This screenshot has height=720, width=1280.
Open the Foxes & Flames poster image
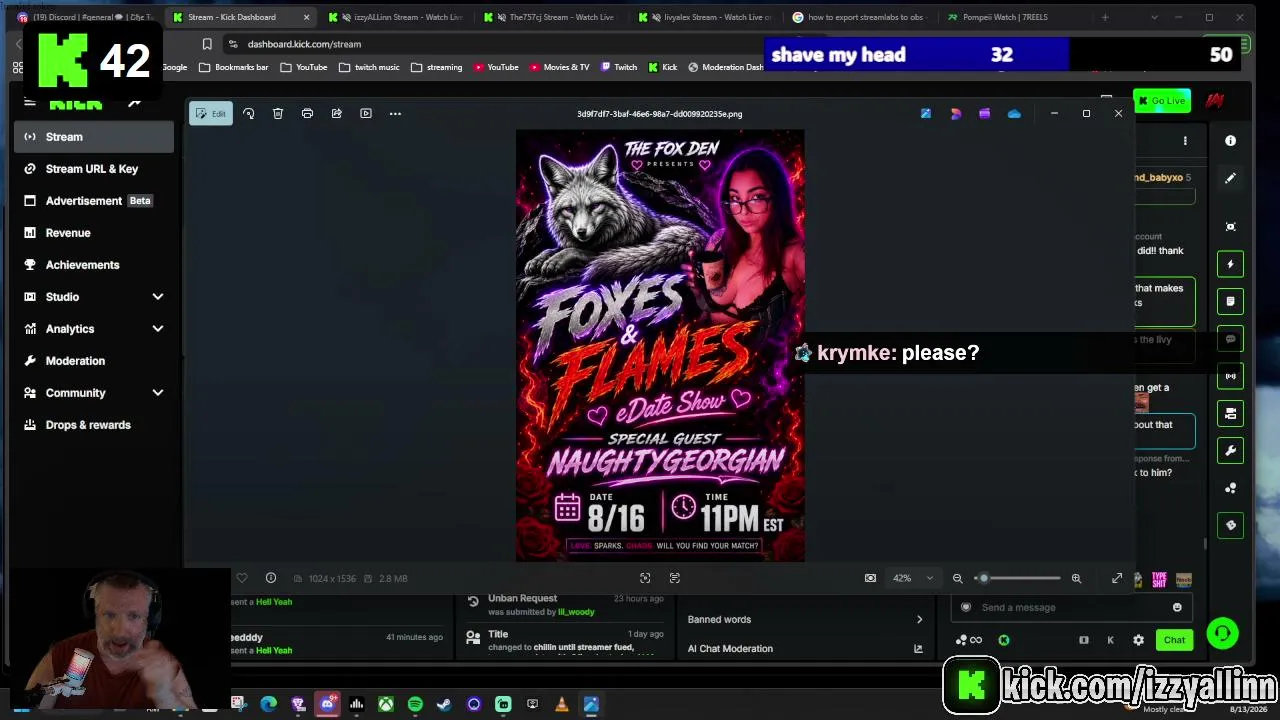point(660,346)
